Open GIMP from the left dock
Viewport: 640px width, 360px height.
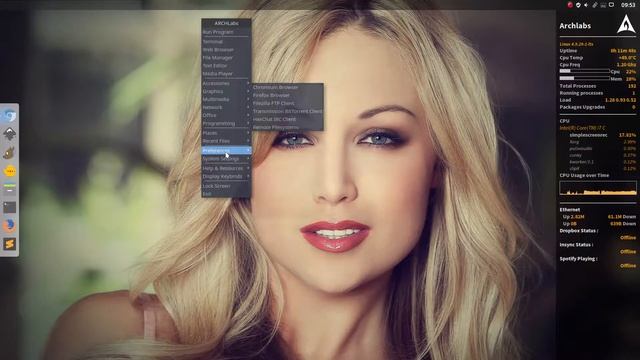click(9, 153)
